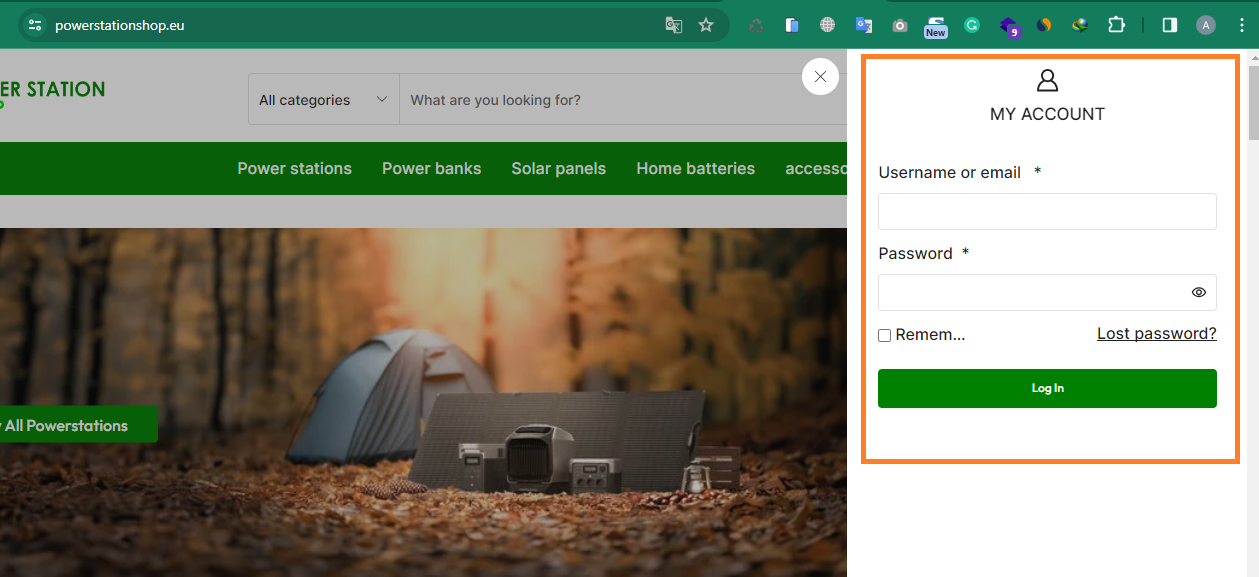Open the blue documents extension icon

792,25
